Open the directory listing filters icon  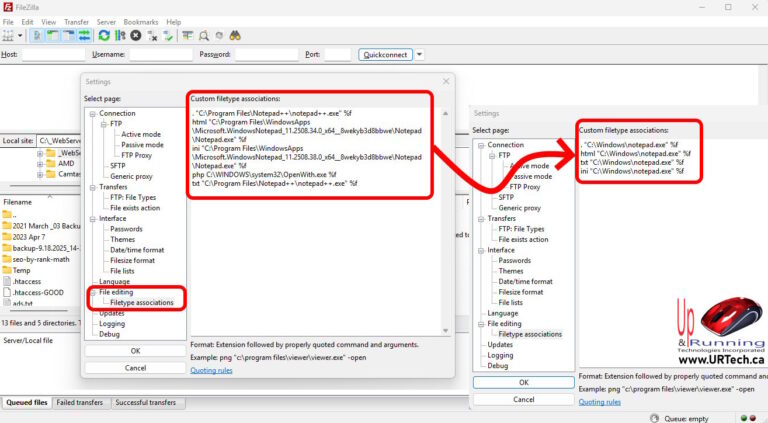click(x=187, y=35)
